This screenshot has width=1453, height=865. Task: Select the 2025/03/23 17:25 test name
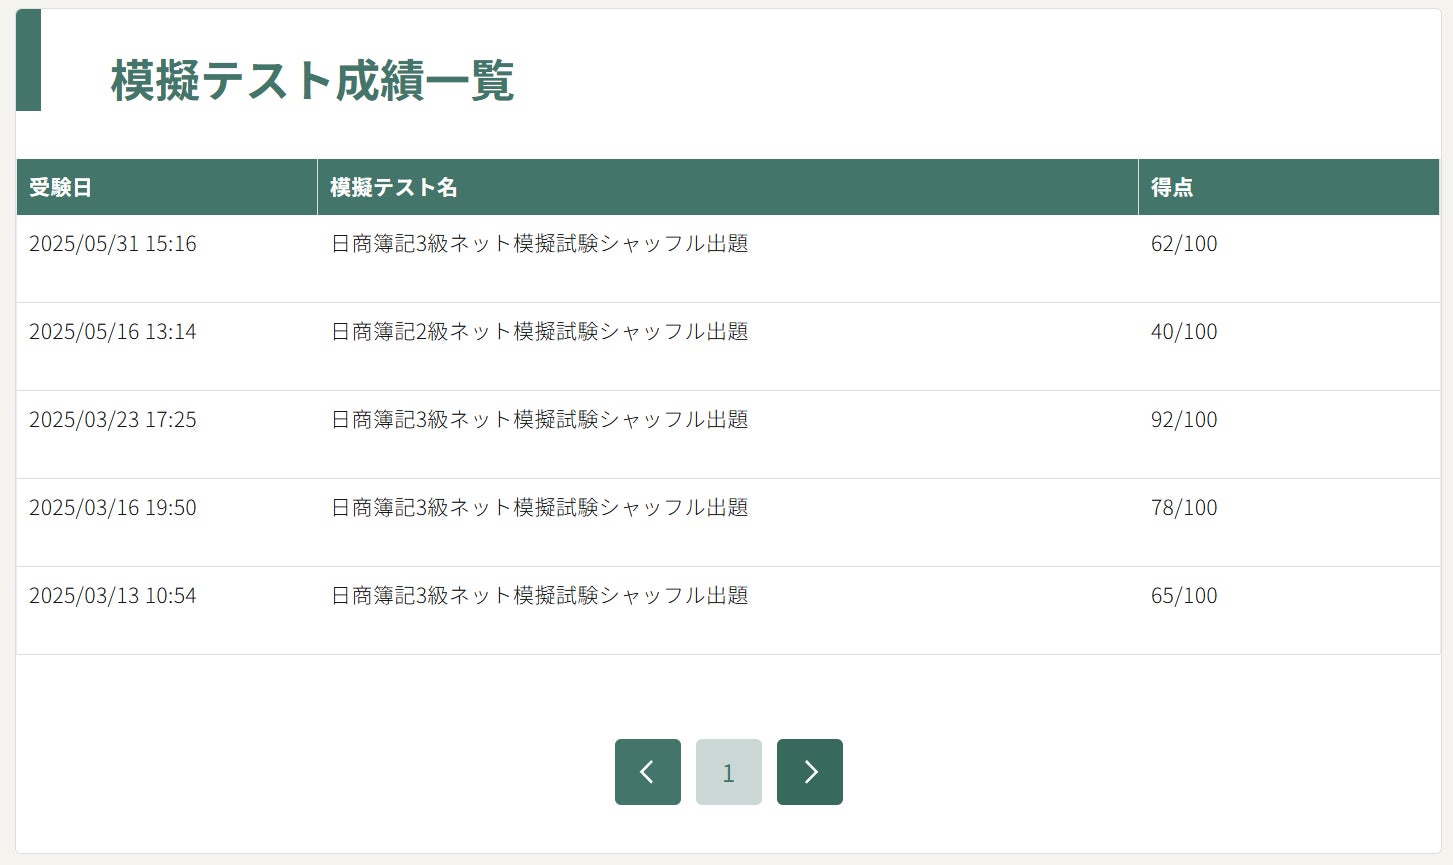[539, 420]
